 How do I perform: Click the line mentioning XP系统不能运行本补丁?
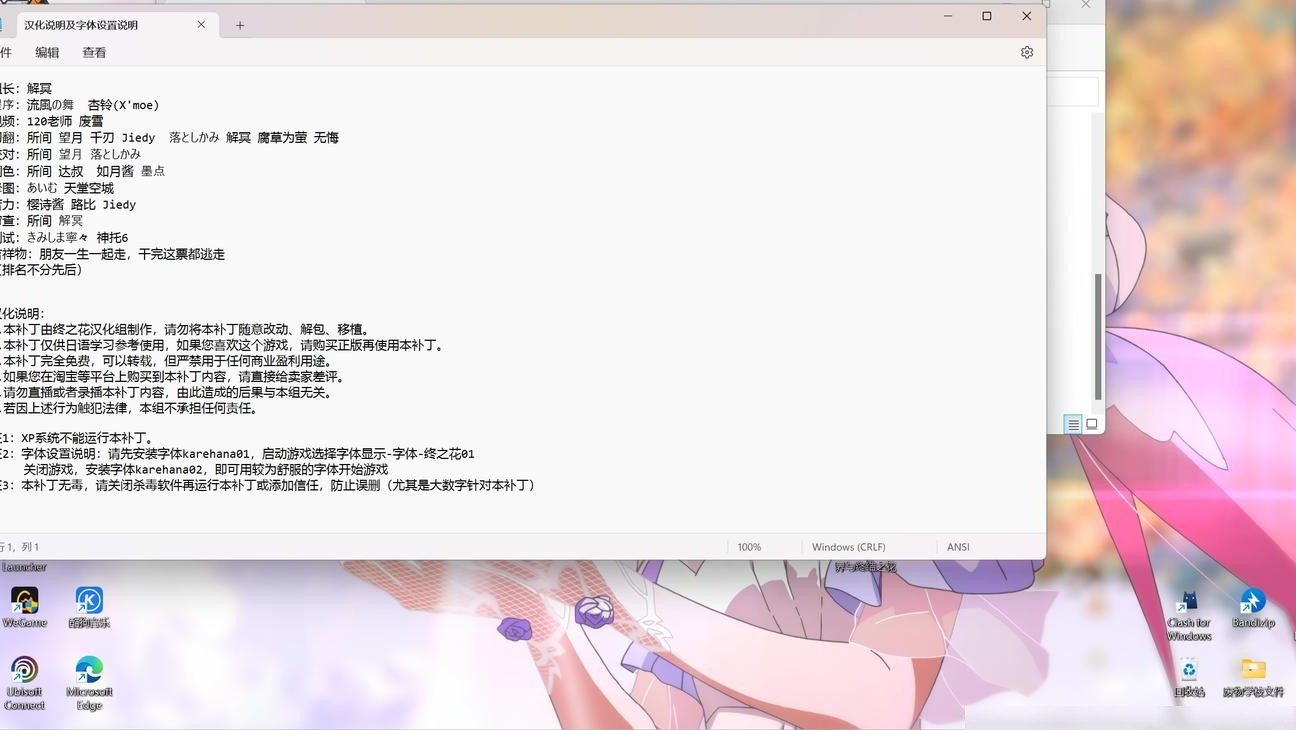77,438
